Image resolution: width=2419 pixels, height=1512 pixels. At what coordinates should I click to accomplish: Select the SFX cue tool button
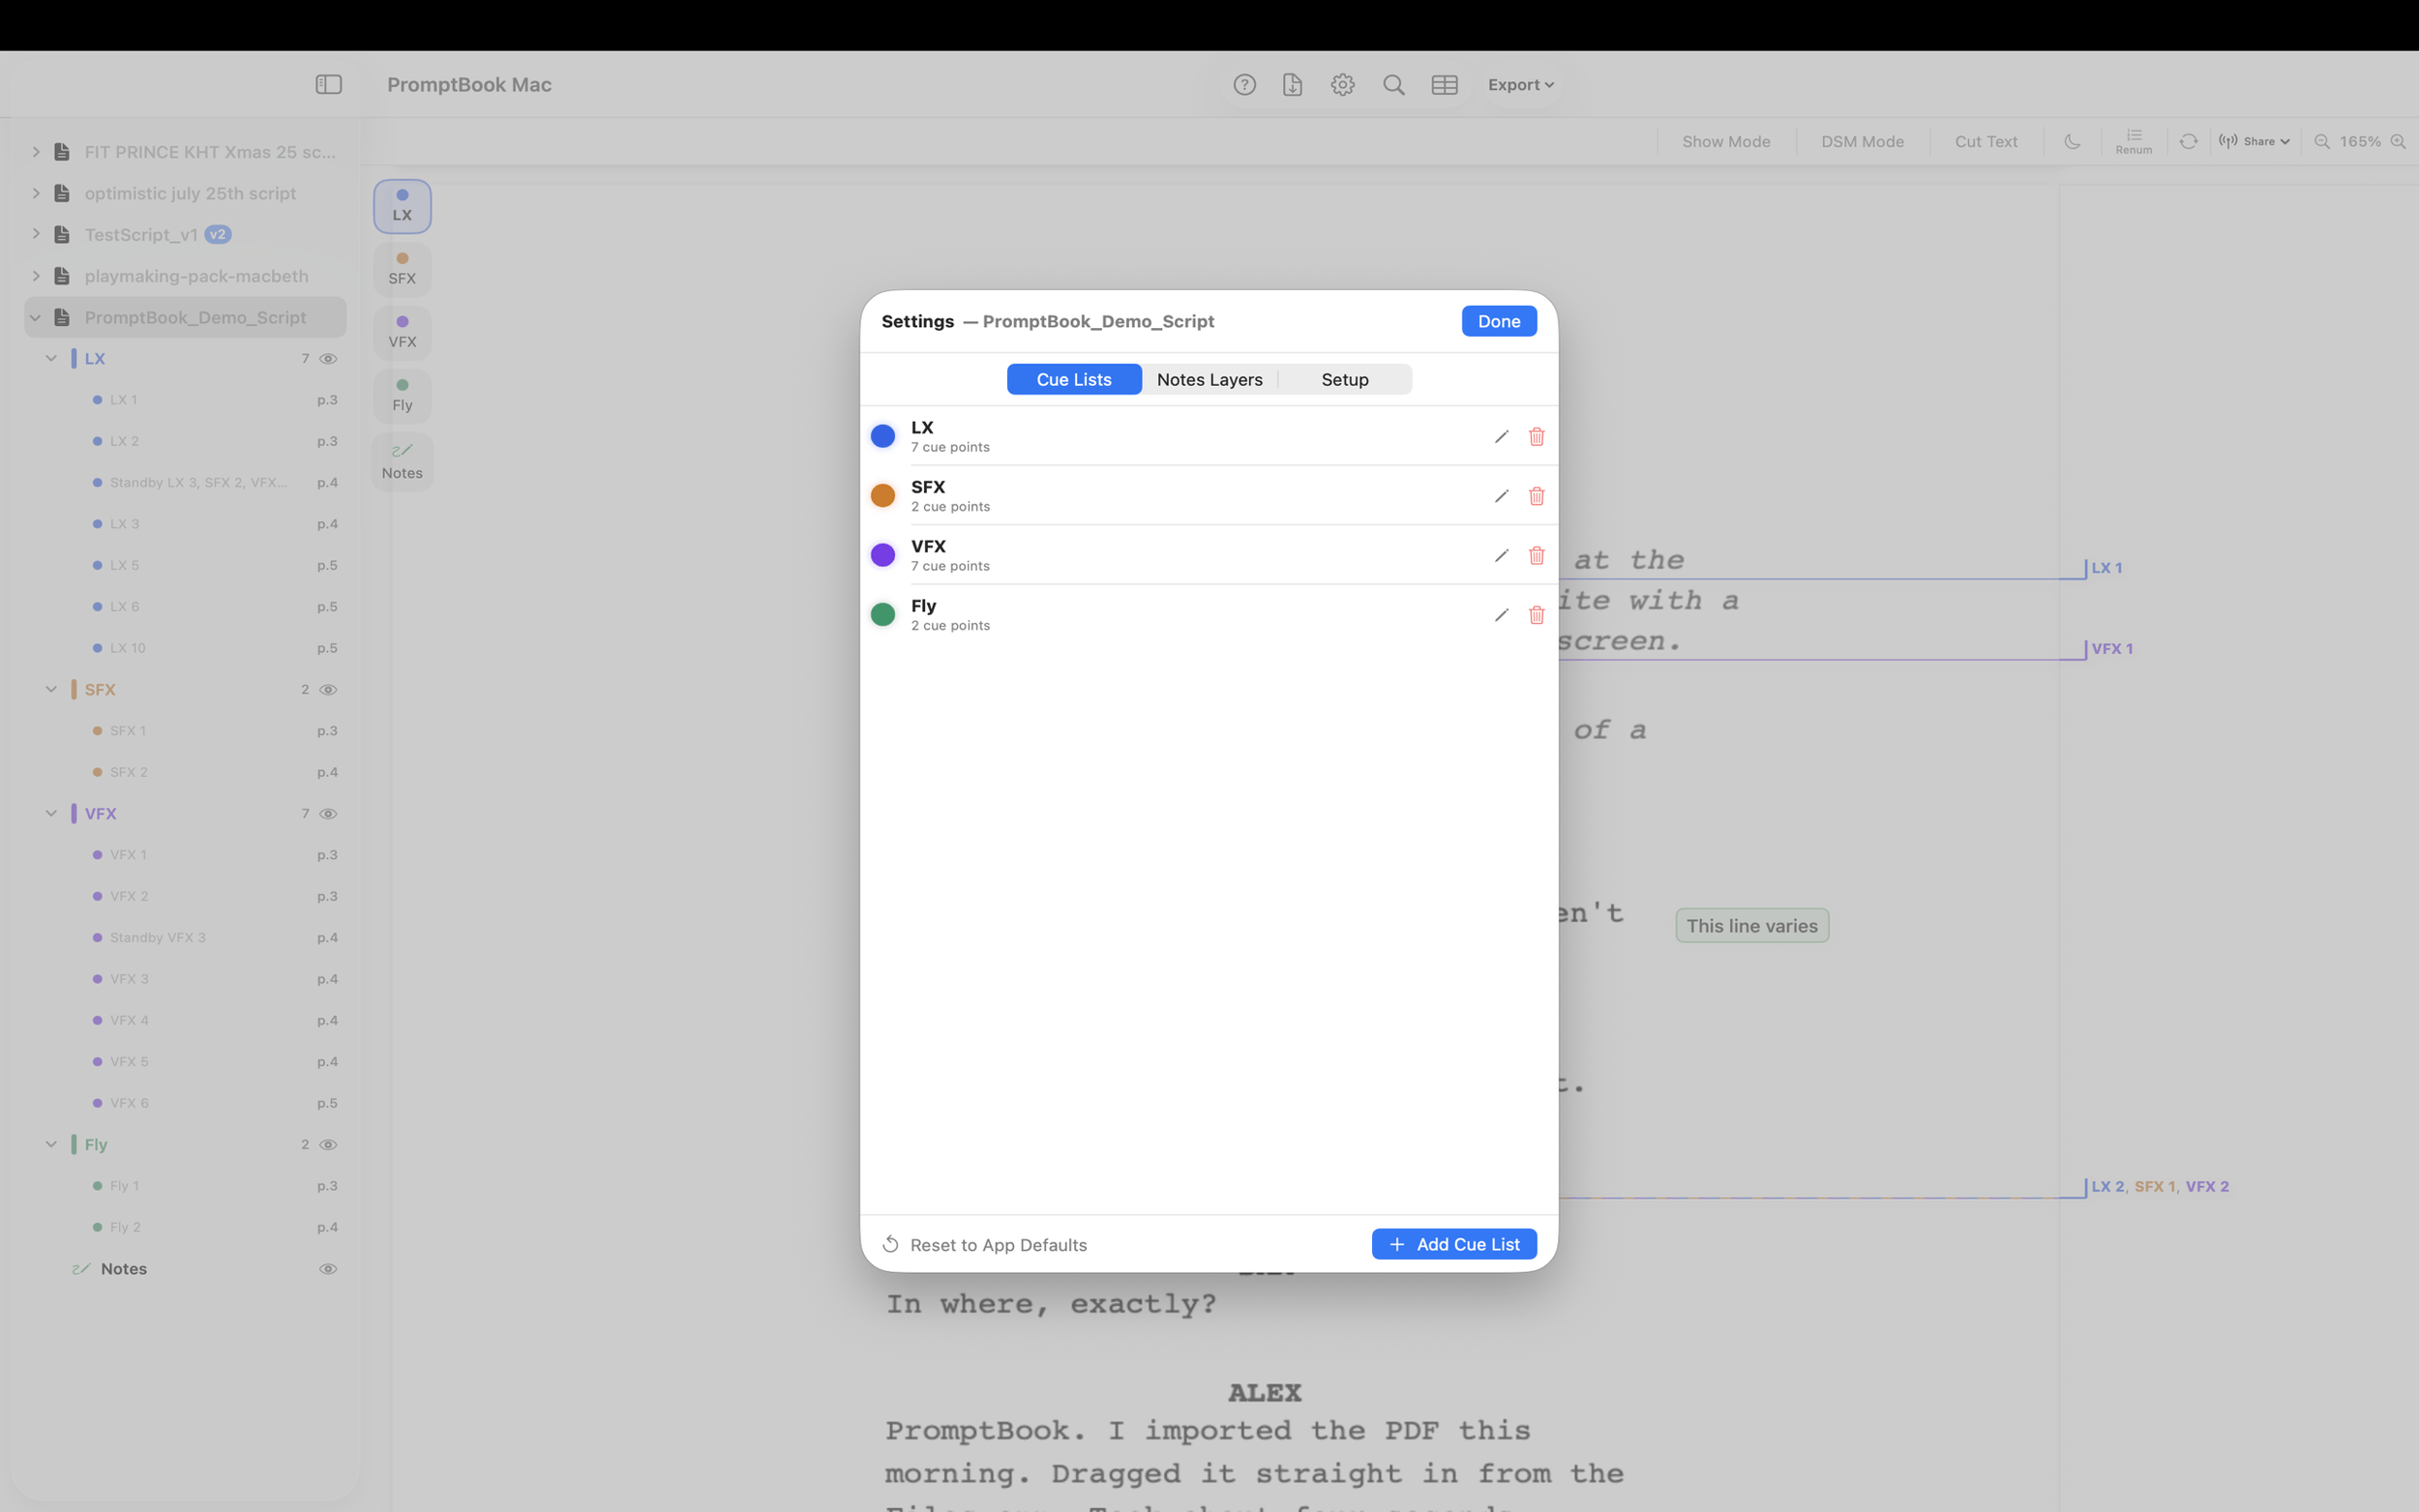coord(402,269)
